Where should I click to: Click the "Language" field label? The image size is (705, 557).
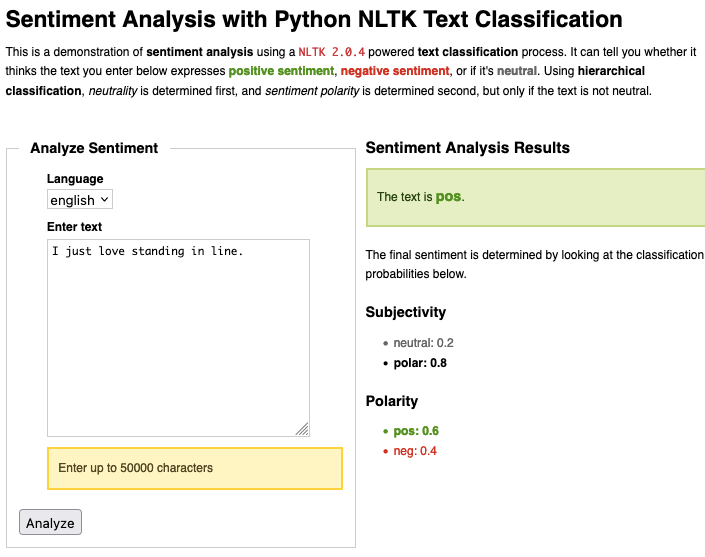[75, 179]
